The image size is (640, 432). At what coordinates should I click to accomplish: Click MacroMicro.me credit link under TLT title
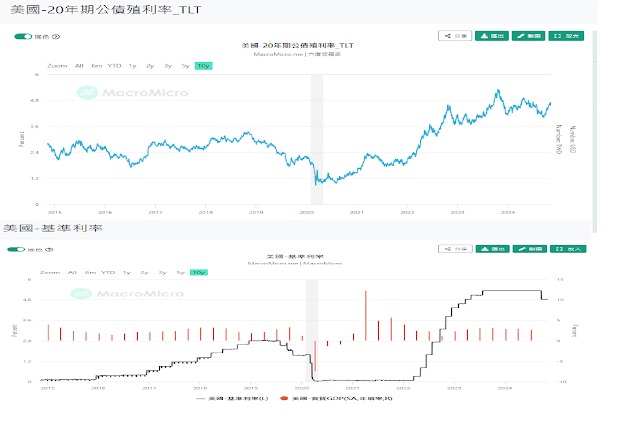pyautogui.click(x=270, y=54)
